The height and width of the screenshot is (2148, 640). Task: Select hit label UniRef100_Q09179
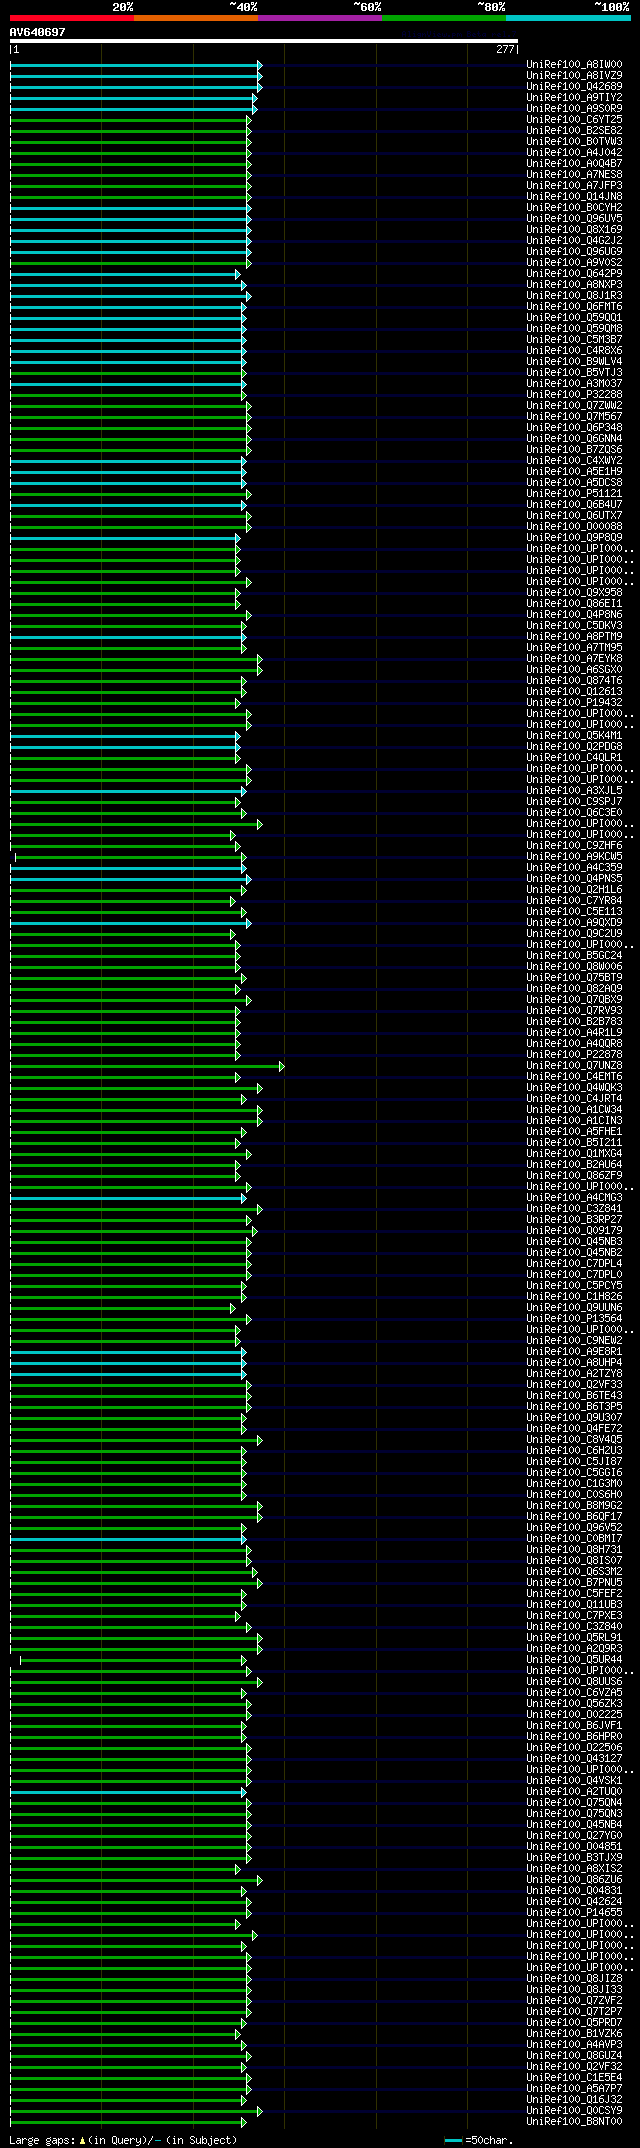tap(574, 1231)
